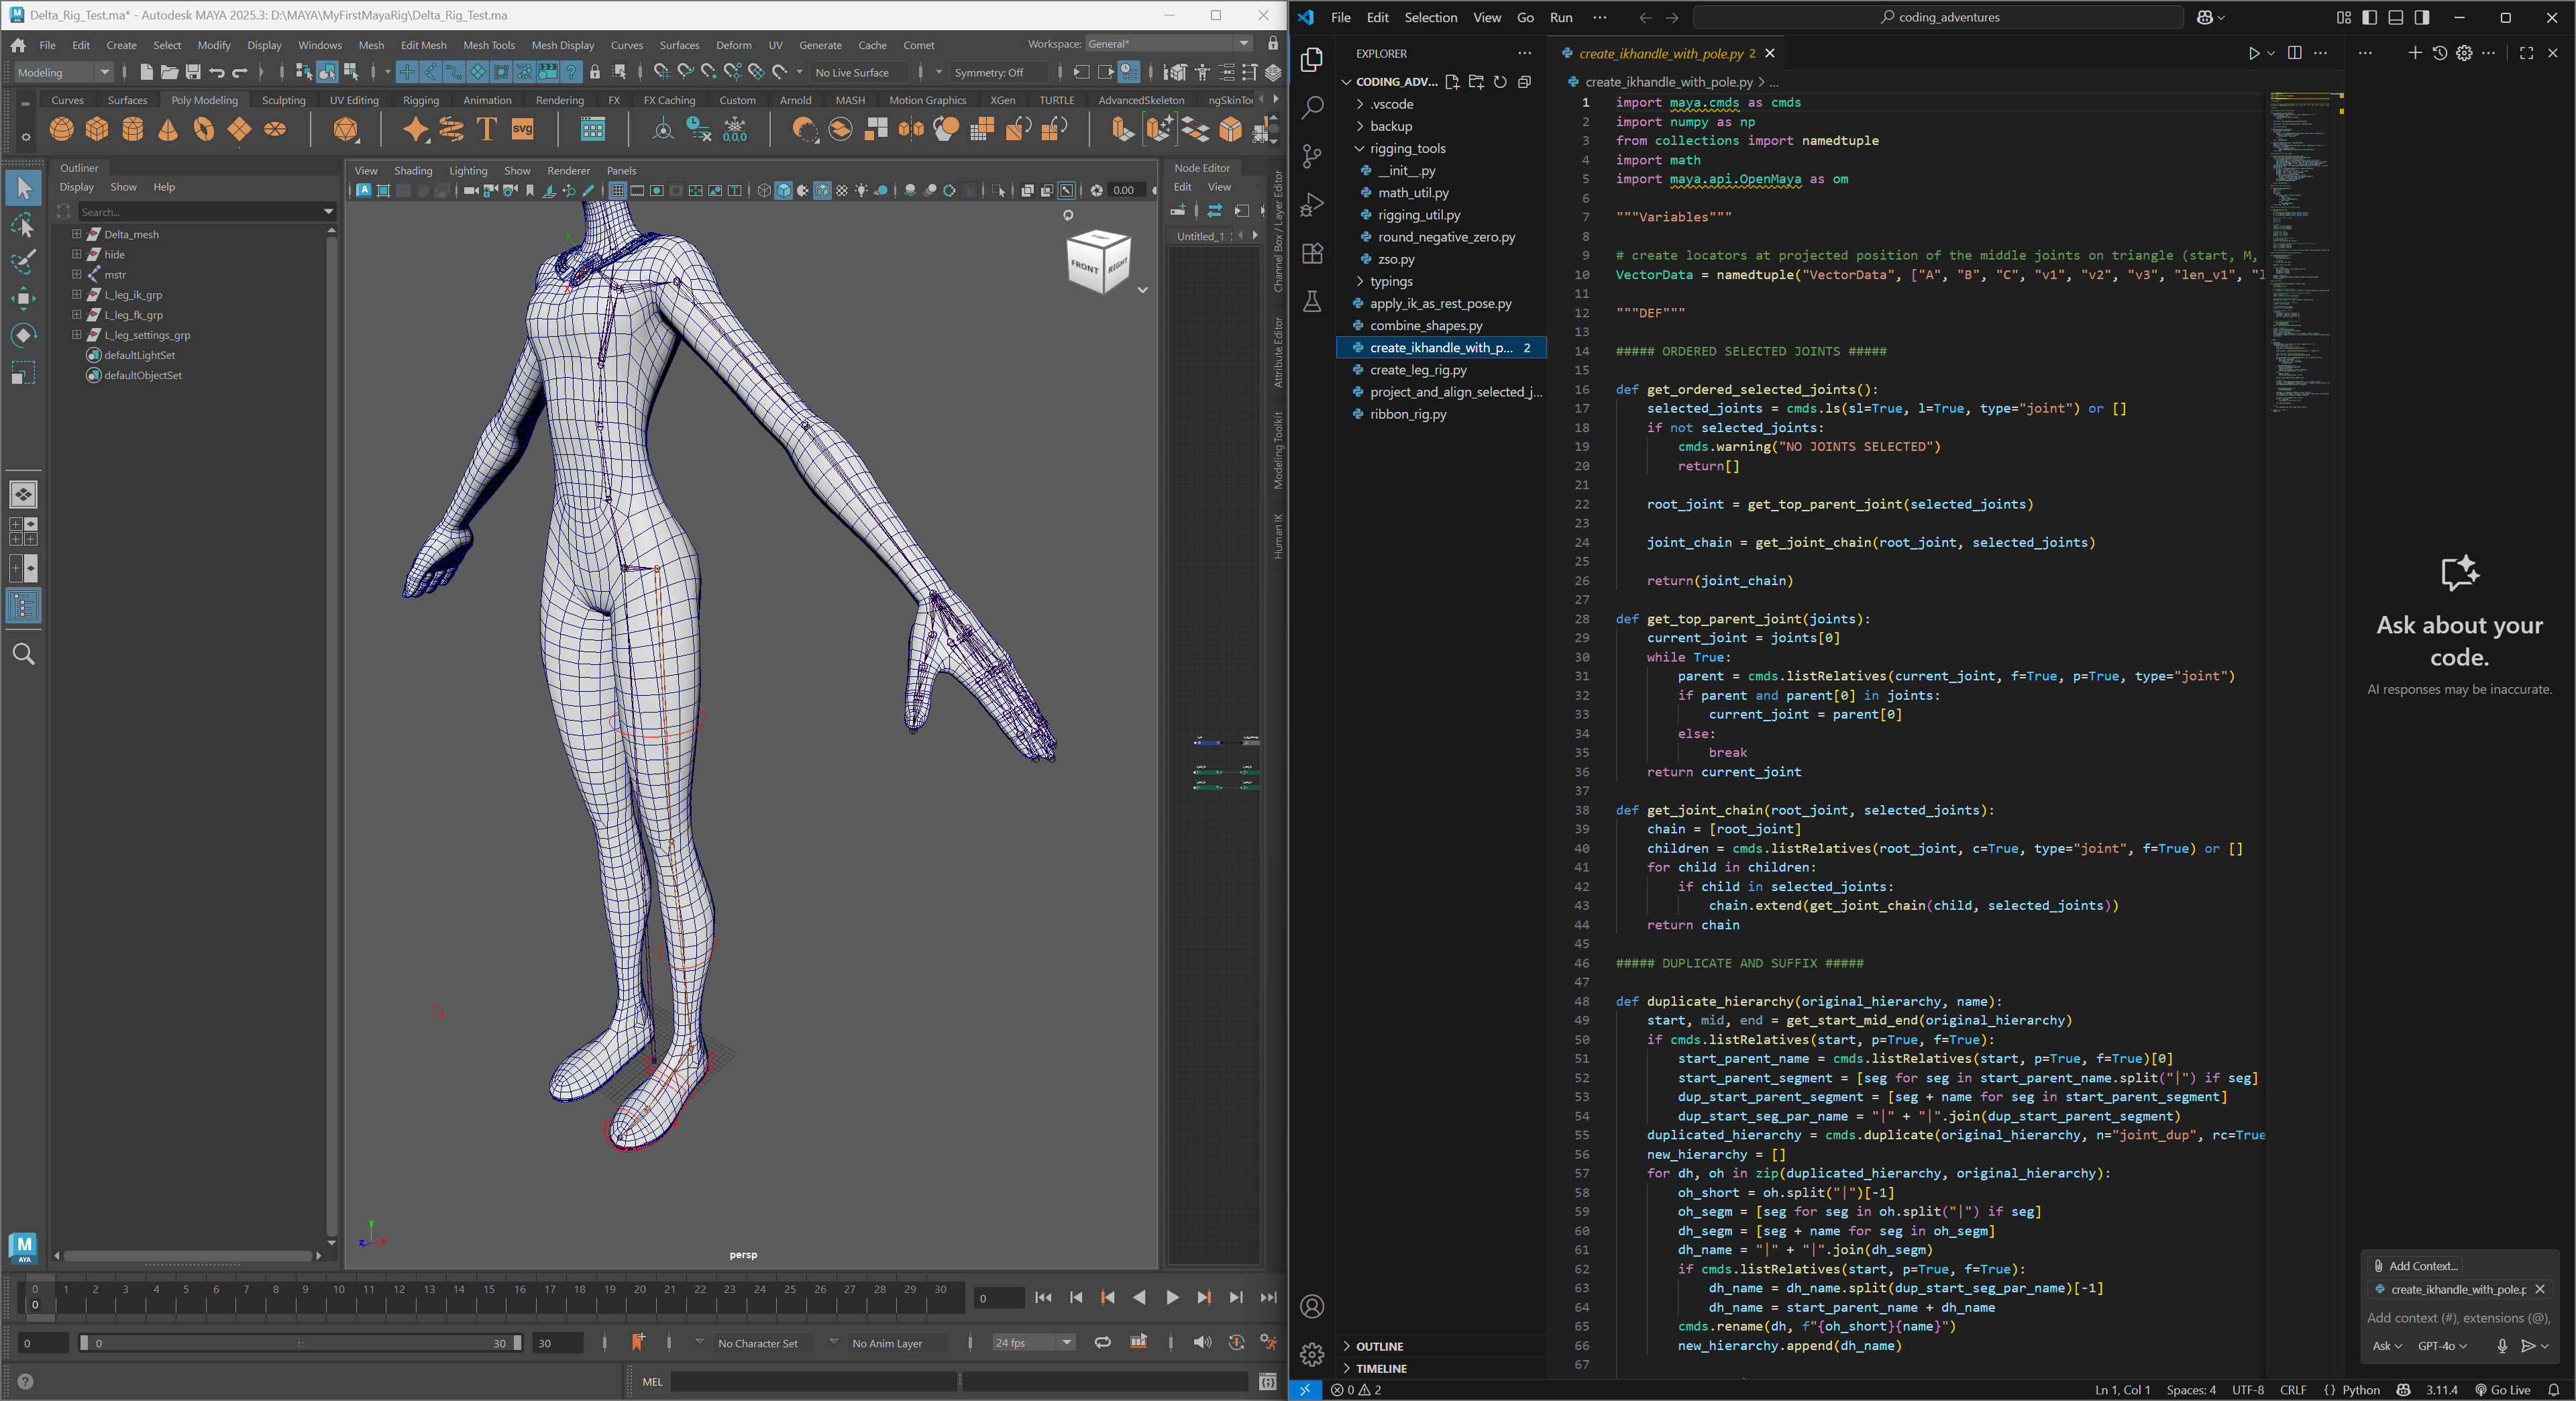Open VS Code Source Control view
2576x1401 pixels.
(1312, 156)
